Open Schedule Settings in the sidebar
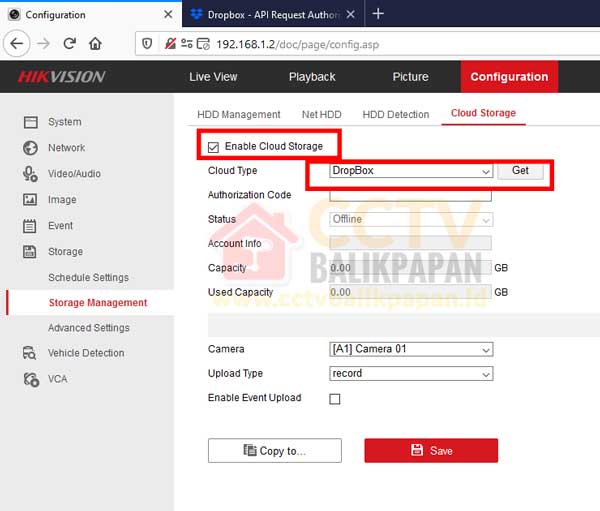Viewport: 600px width, 511px height. [x=88, y=278]
